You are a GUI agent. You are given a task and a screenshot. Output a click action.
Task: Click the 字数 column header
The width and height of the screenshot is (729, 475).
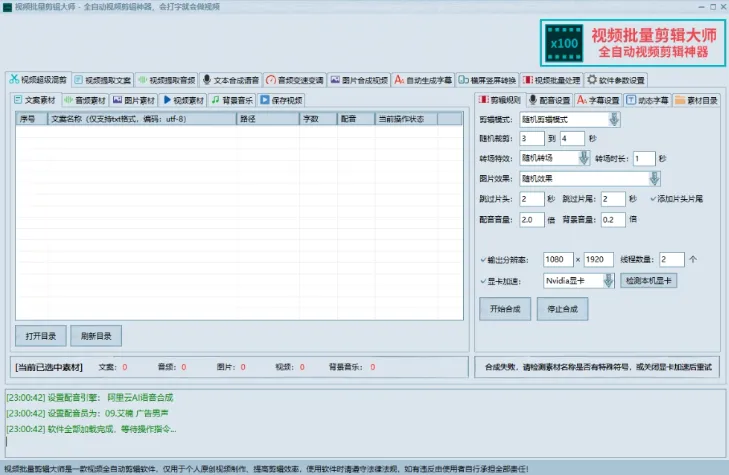(318, 119)
